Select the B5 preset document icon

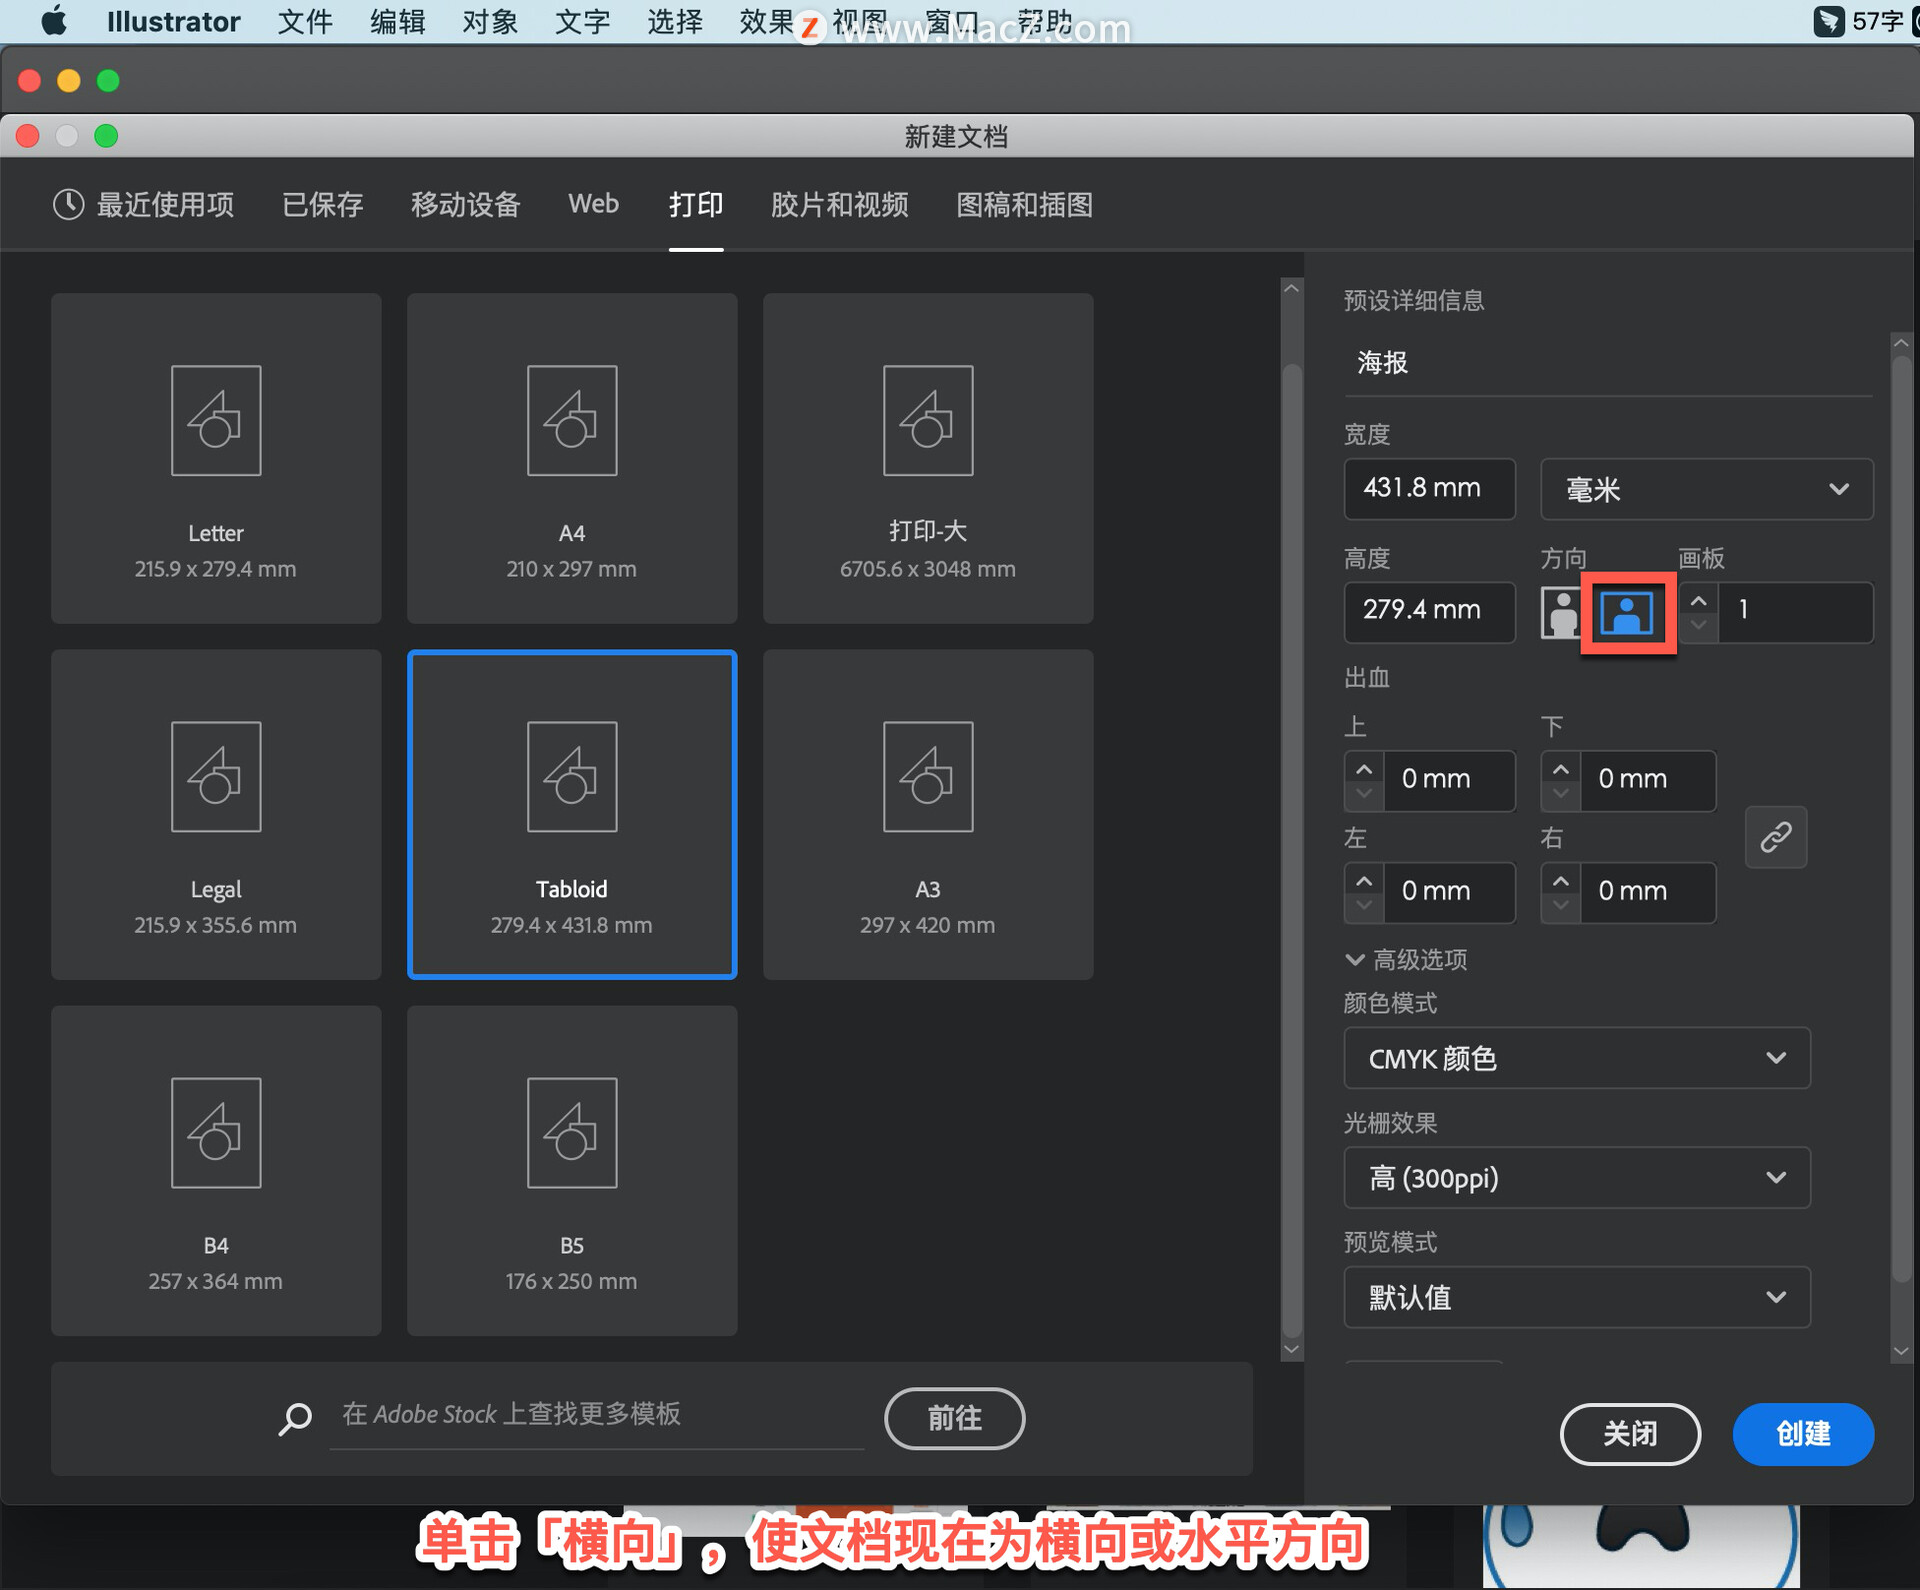pyautogui.click(x=572, y=1133)
